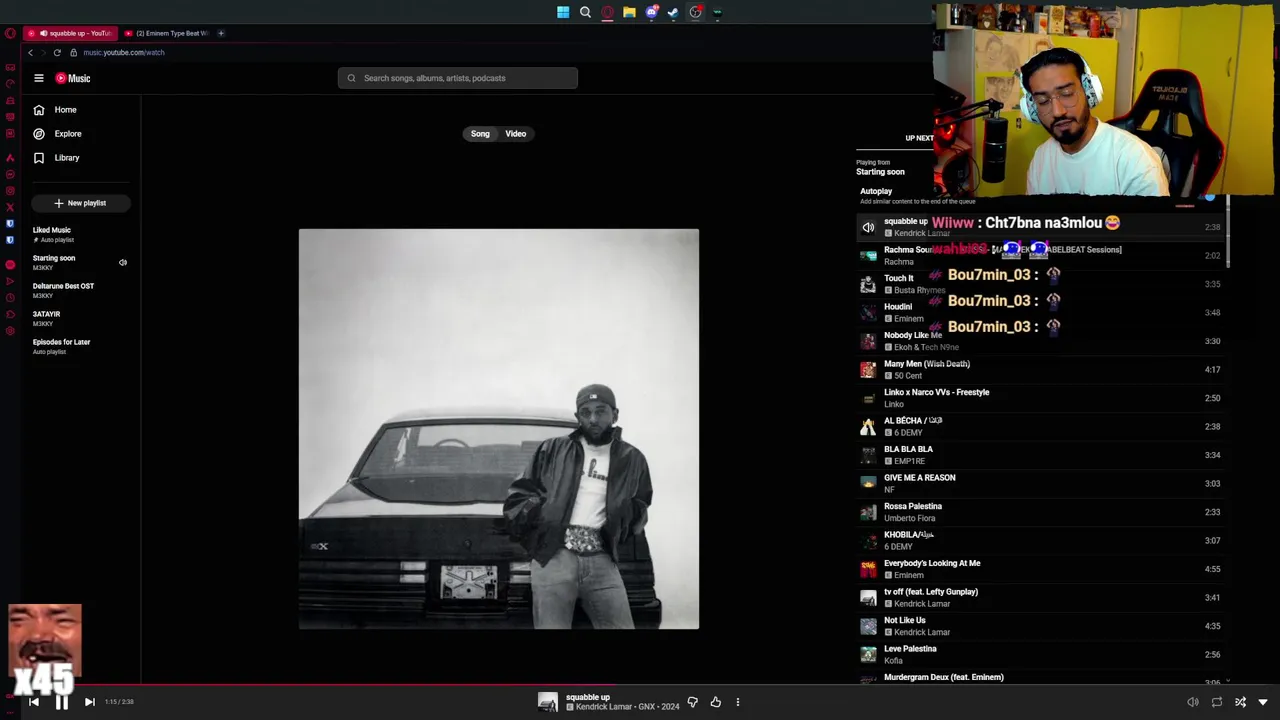Viewport: 1280px width, 720px height.
Task: Play Not Like Us from queue
Action: coord(1042,626)
